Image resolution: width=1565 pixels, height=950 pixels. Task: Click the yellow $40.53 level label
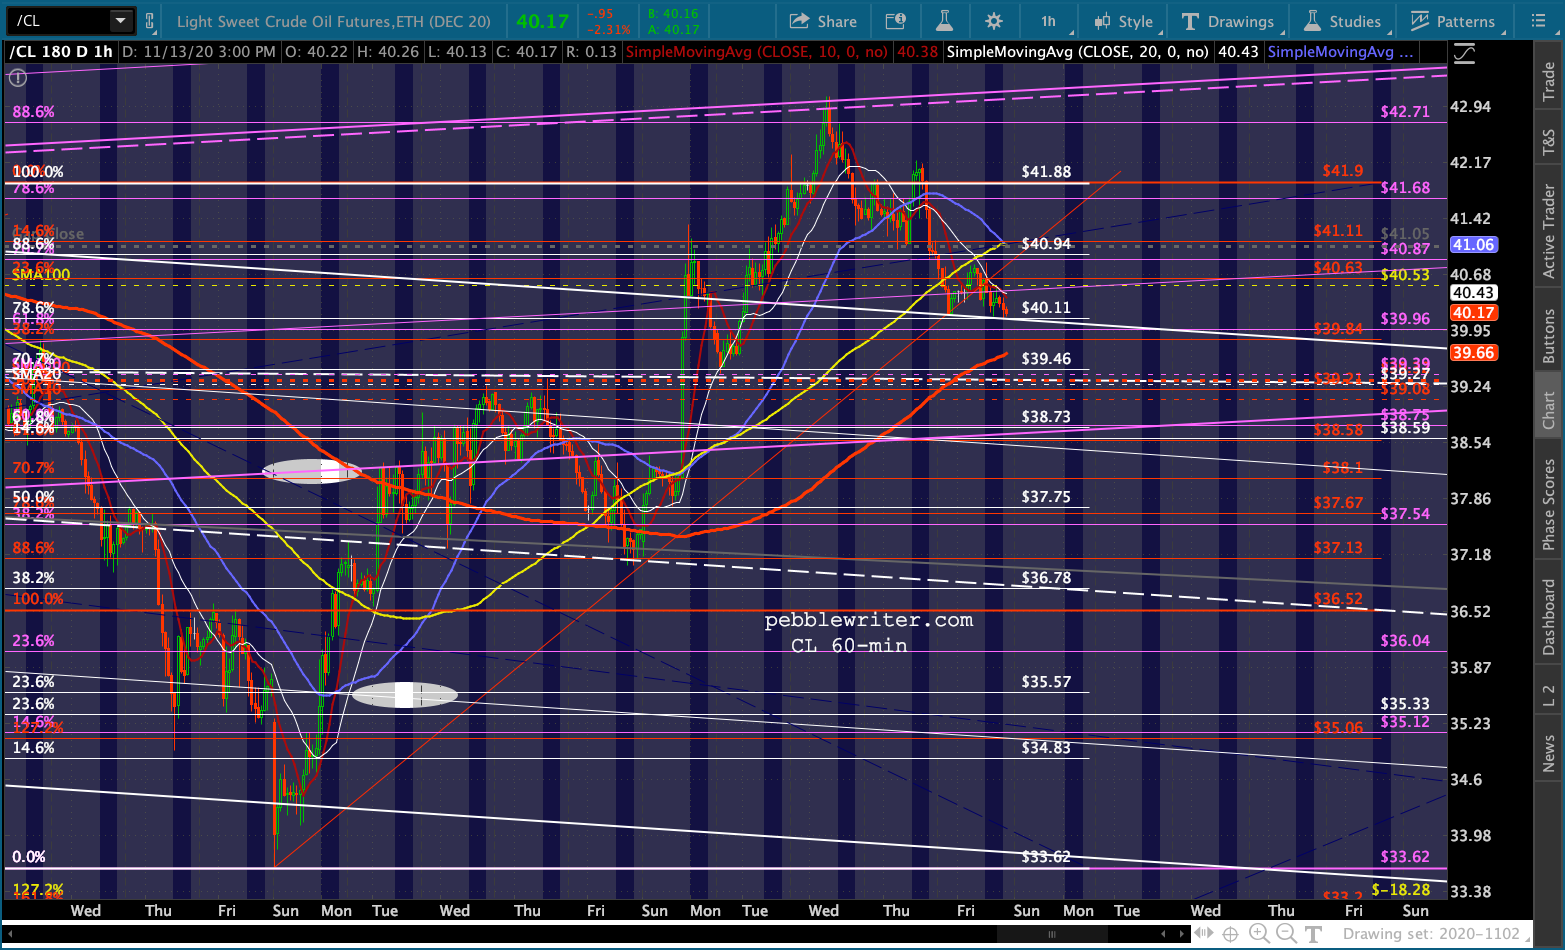pyautogui.click(x=1405, y=275)
